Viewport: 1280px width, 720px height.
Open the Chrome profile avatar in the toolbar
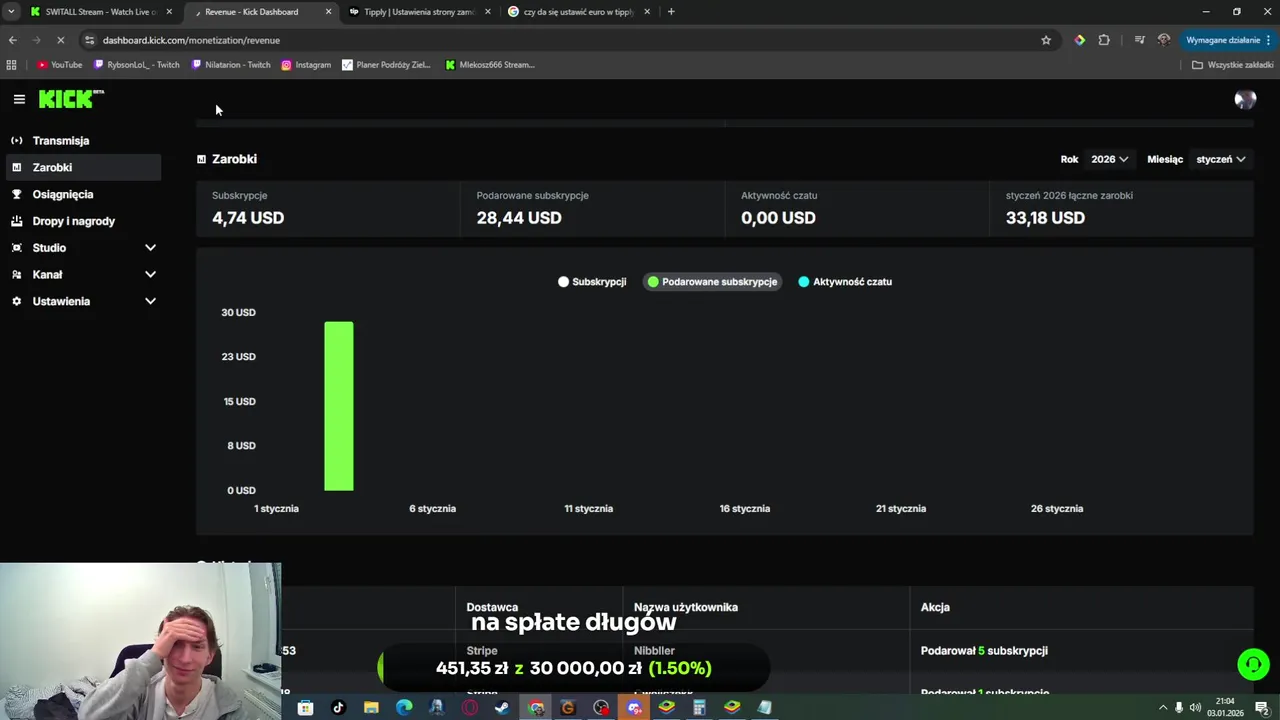[x=1164, y=40]
